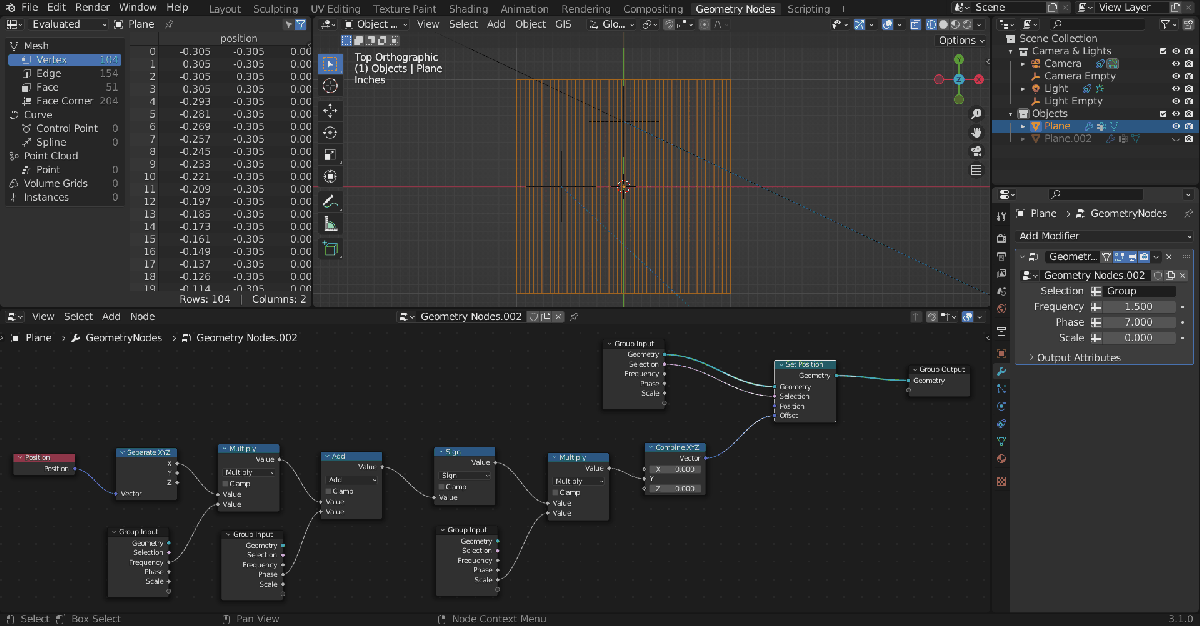
Task: Open the Modifier properties wrench tab
Action: pyautogui.click(x=1002, y=371)
